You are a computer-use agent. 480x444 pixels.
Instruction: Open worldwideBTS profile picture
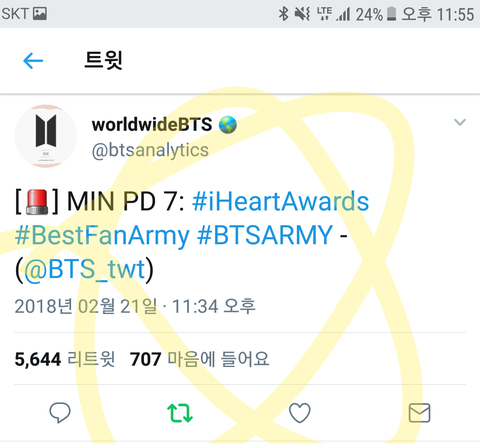coord(46,136)
